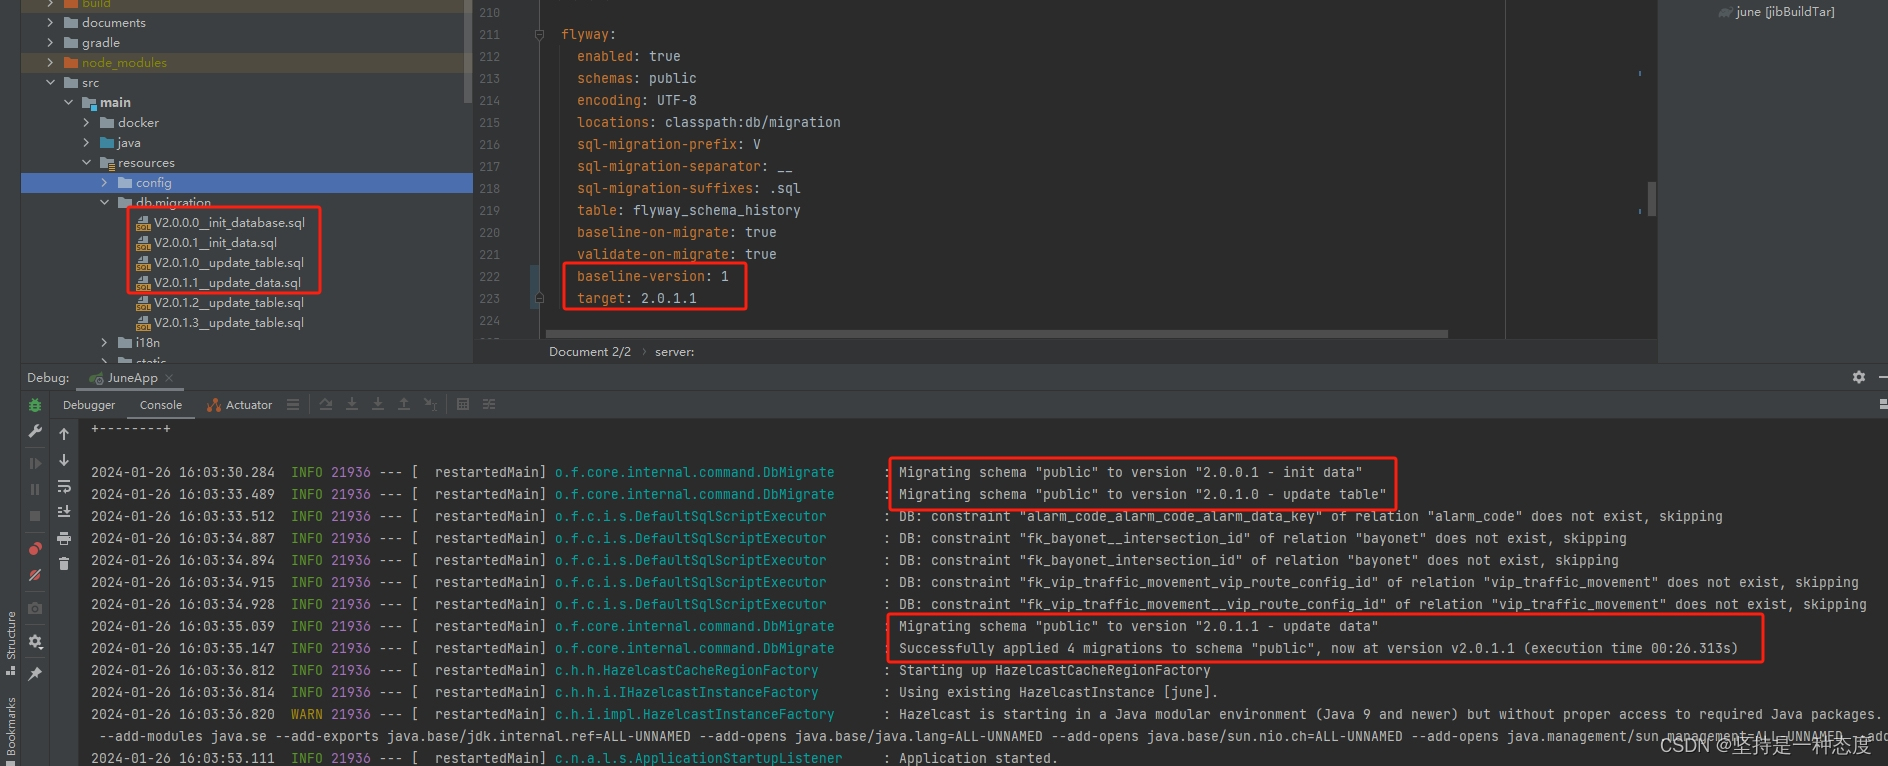Switch to the Console tab

(161, 405)
